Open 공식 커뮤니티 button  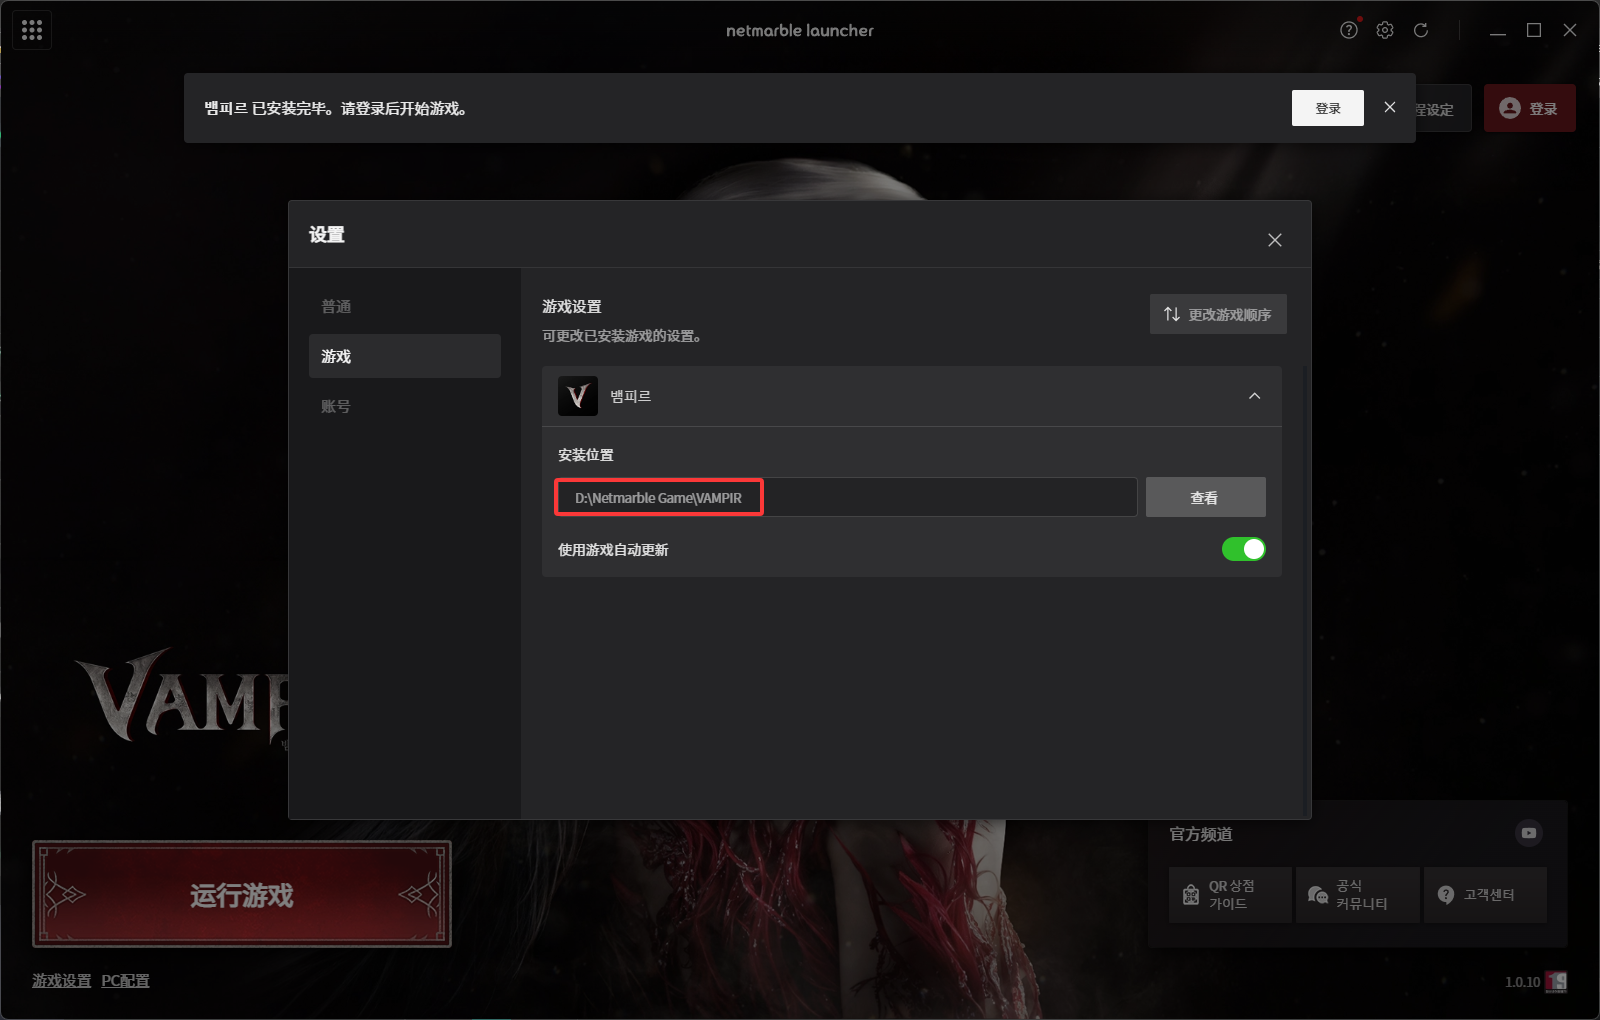pos(1358,895)
